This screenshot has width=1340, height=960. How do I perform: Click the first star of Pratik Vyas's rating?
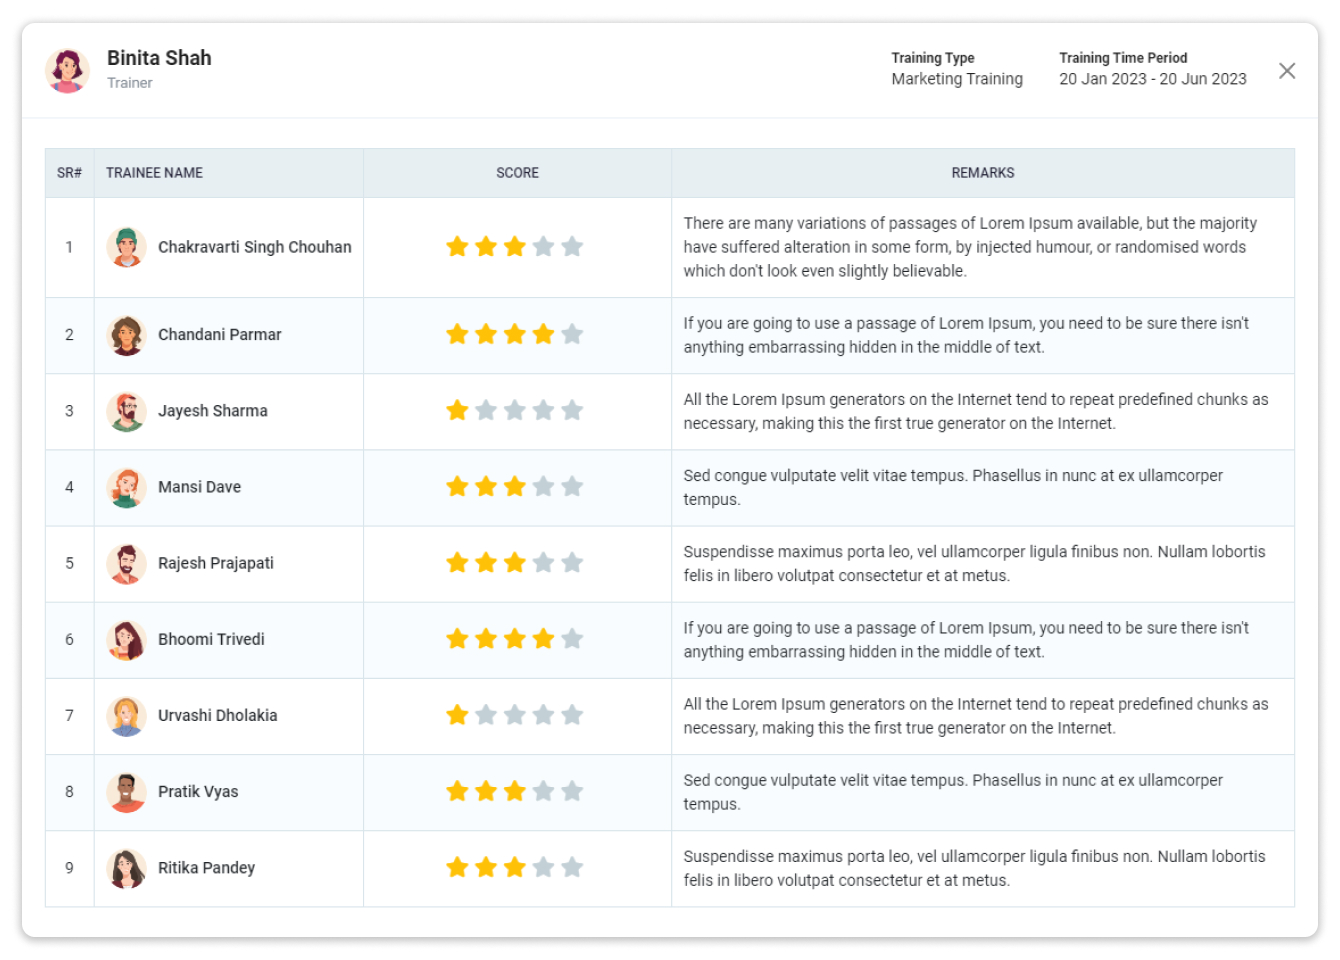457,790
